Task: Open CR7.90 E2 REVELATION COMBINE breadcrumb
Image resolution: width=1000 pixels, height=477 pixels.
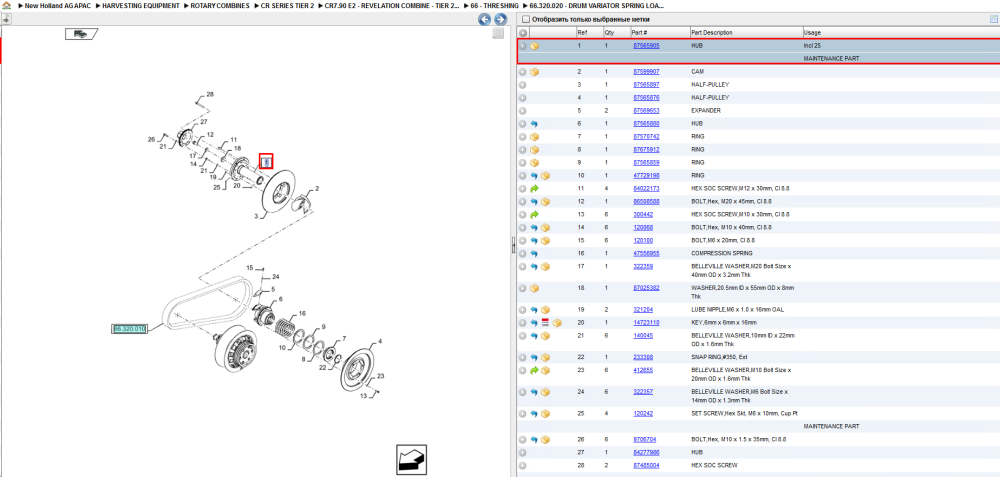Action: click(x=392, y=5)
